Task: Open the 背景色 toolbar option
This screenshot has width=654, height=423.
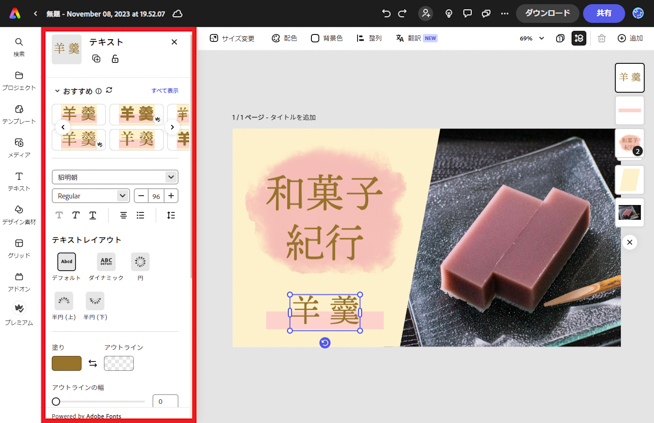Action: 326,38
